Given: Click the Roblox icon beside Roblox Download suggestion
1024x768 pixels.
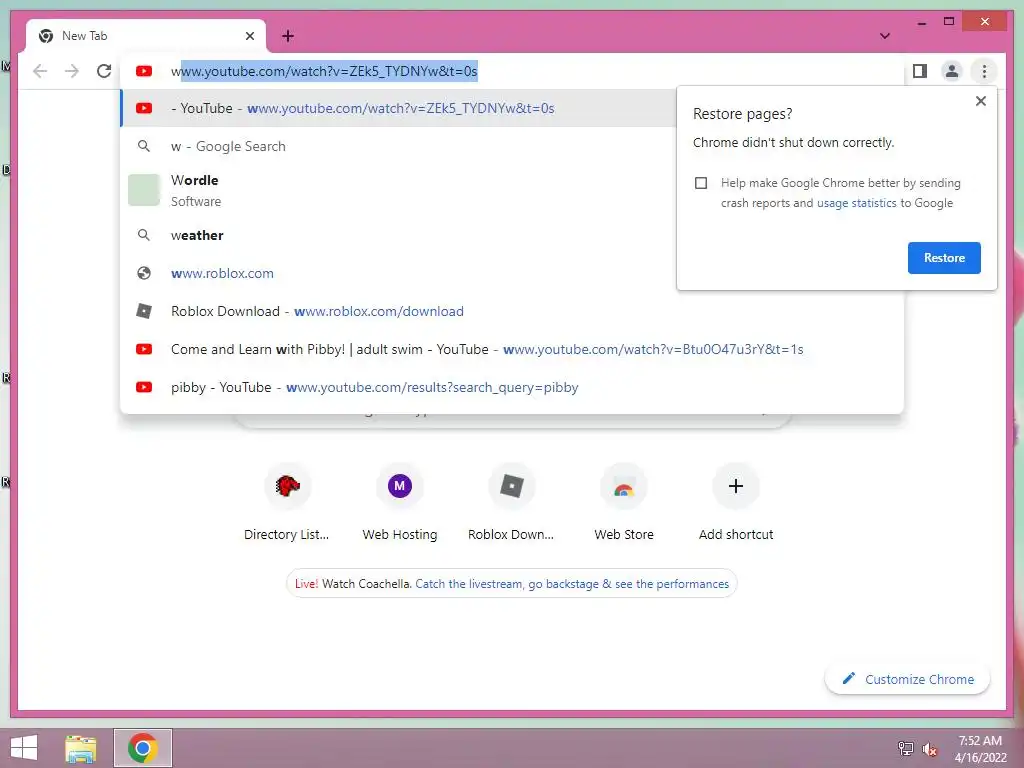Looking at the screenshot, I should [x=144, y=311].
